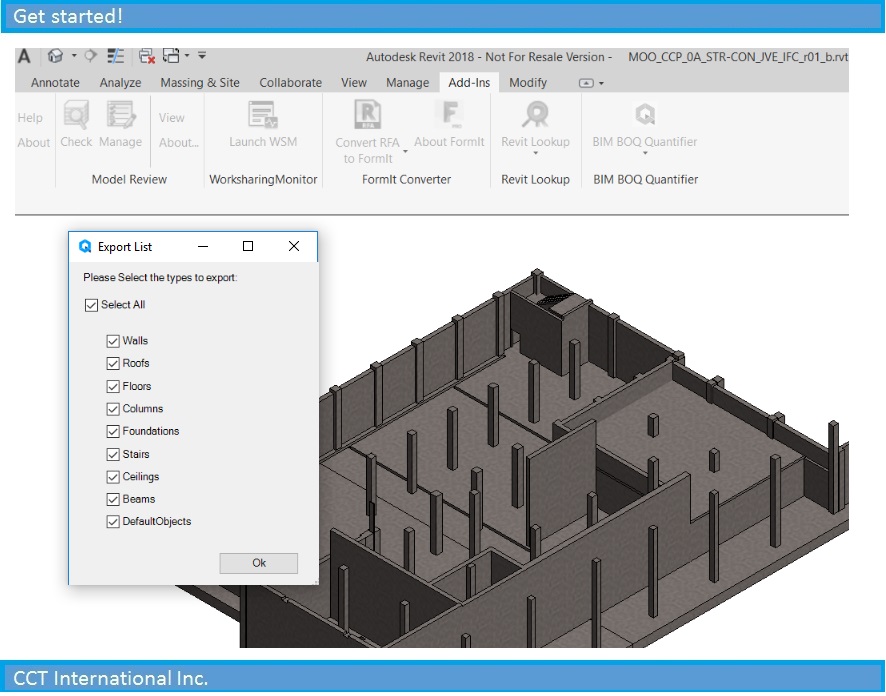Disable the DefaultObjects checkbox
This screenshot has width=886, height=696.
click(112, 521)
